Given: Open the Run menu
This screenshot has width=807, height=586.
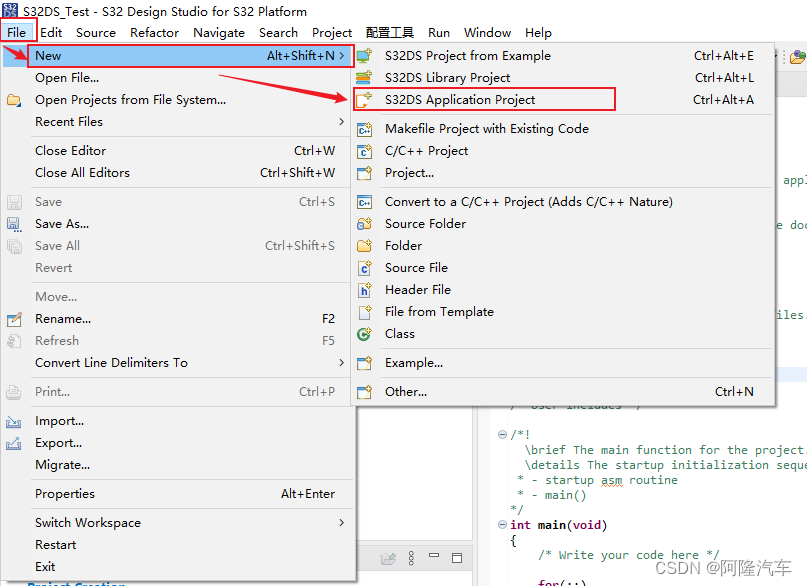Looking at the screenshot, I should (x=439, y=32).
